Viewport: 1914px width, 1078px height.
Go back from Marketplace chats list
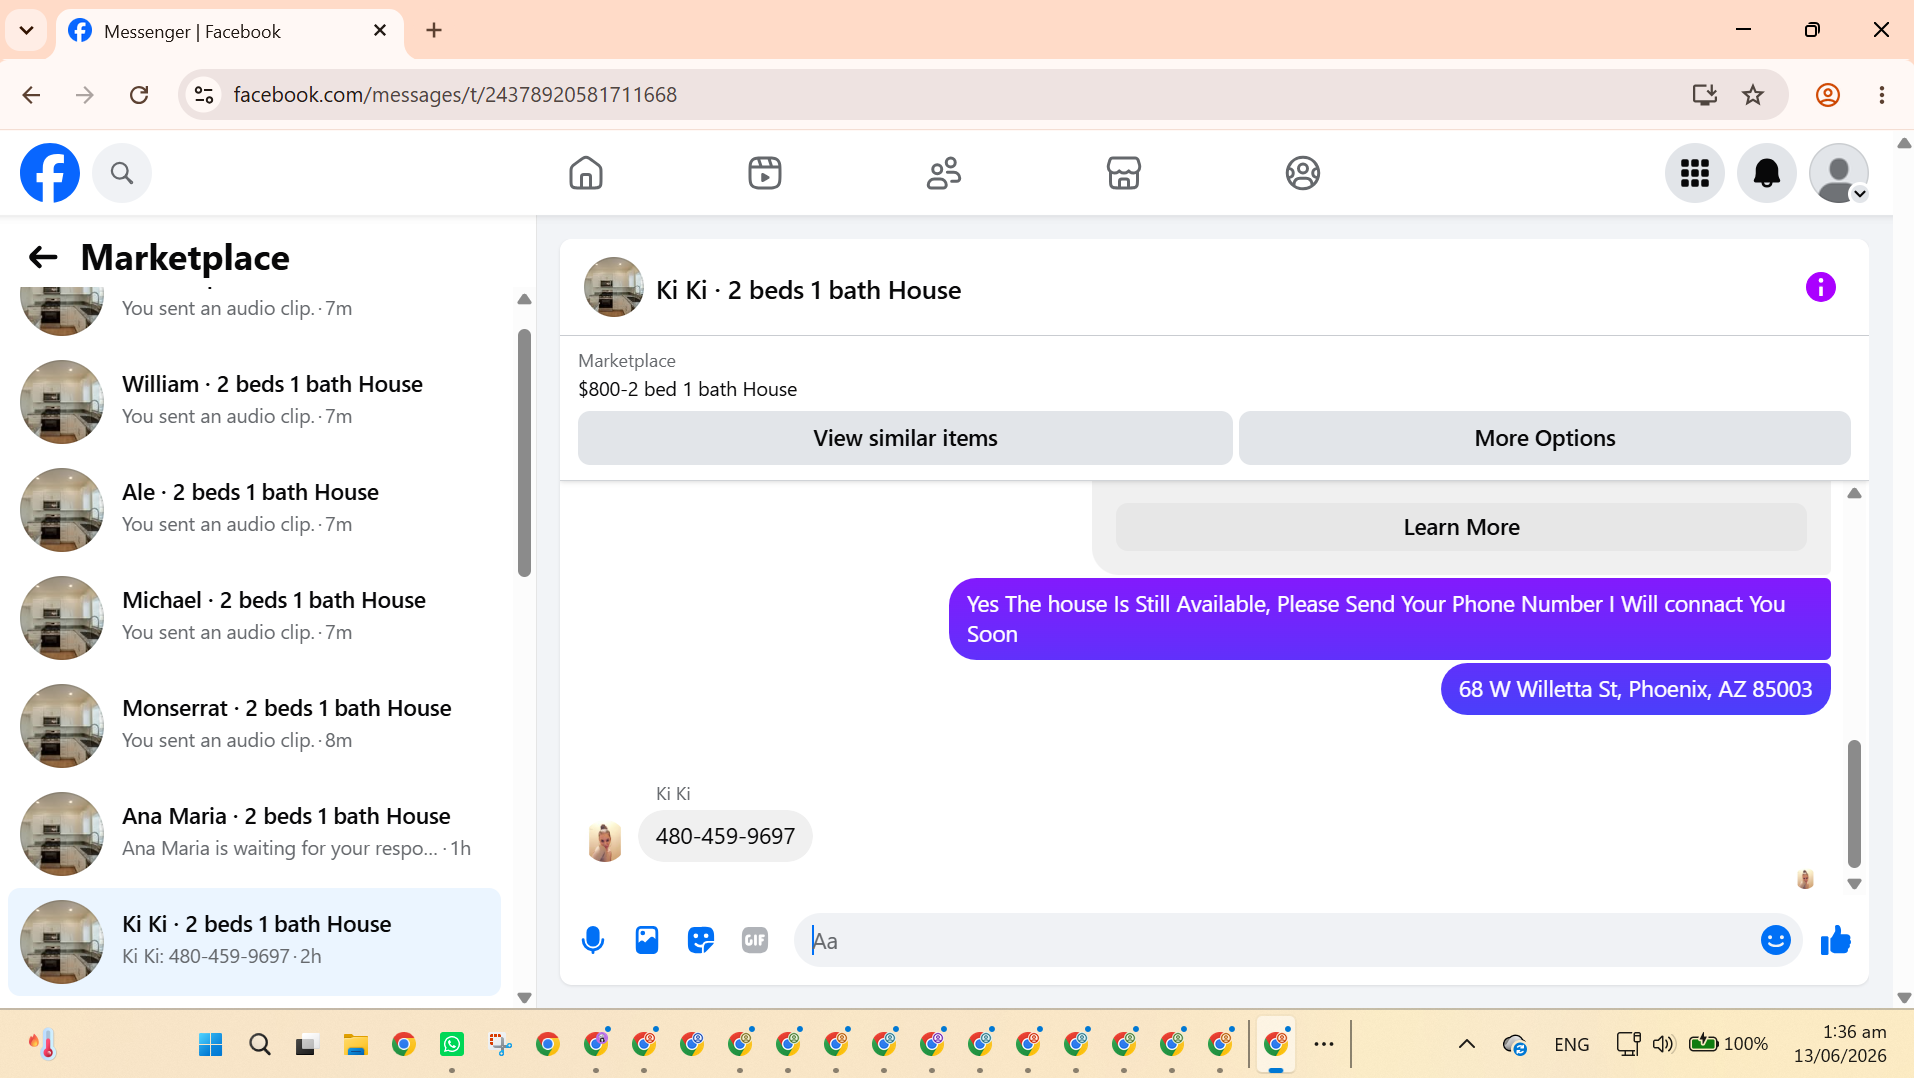pyautogui.click(x=43, y=258)
